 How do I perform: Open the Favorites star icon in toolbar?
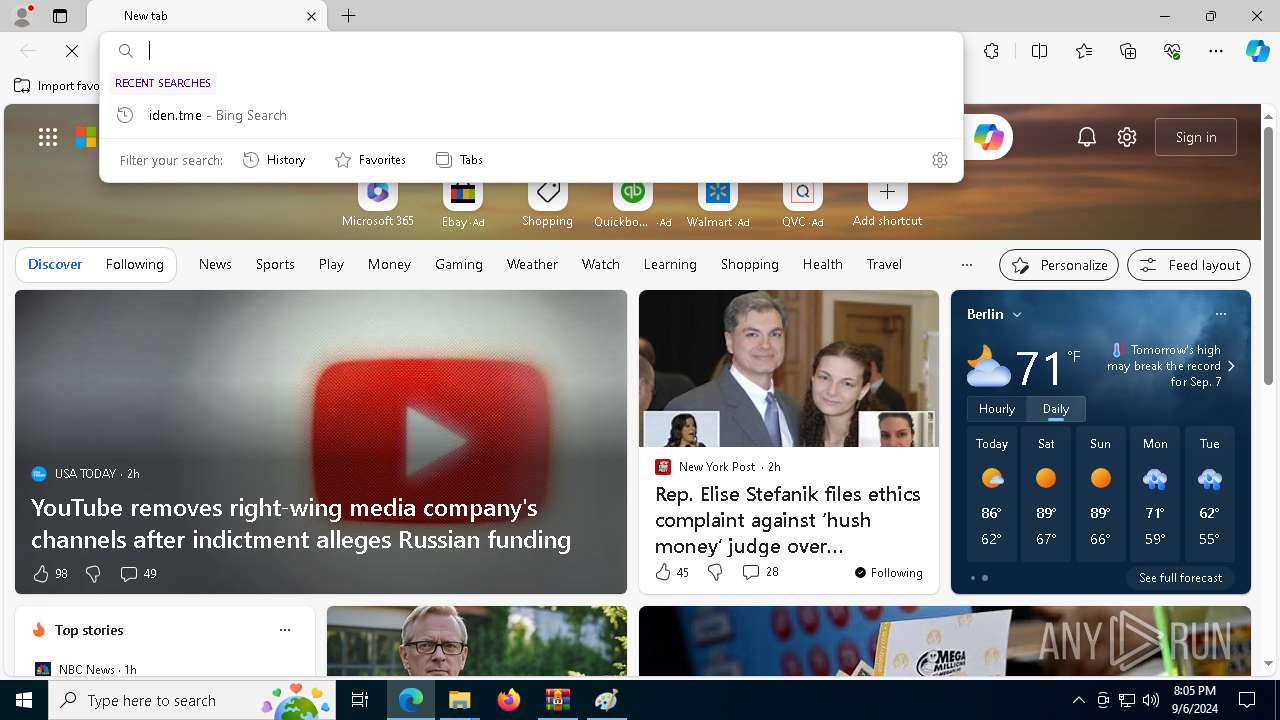(1084, 51)
